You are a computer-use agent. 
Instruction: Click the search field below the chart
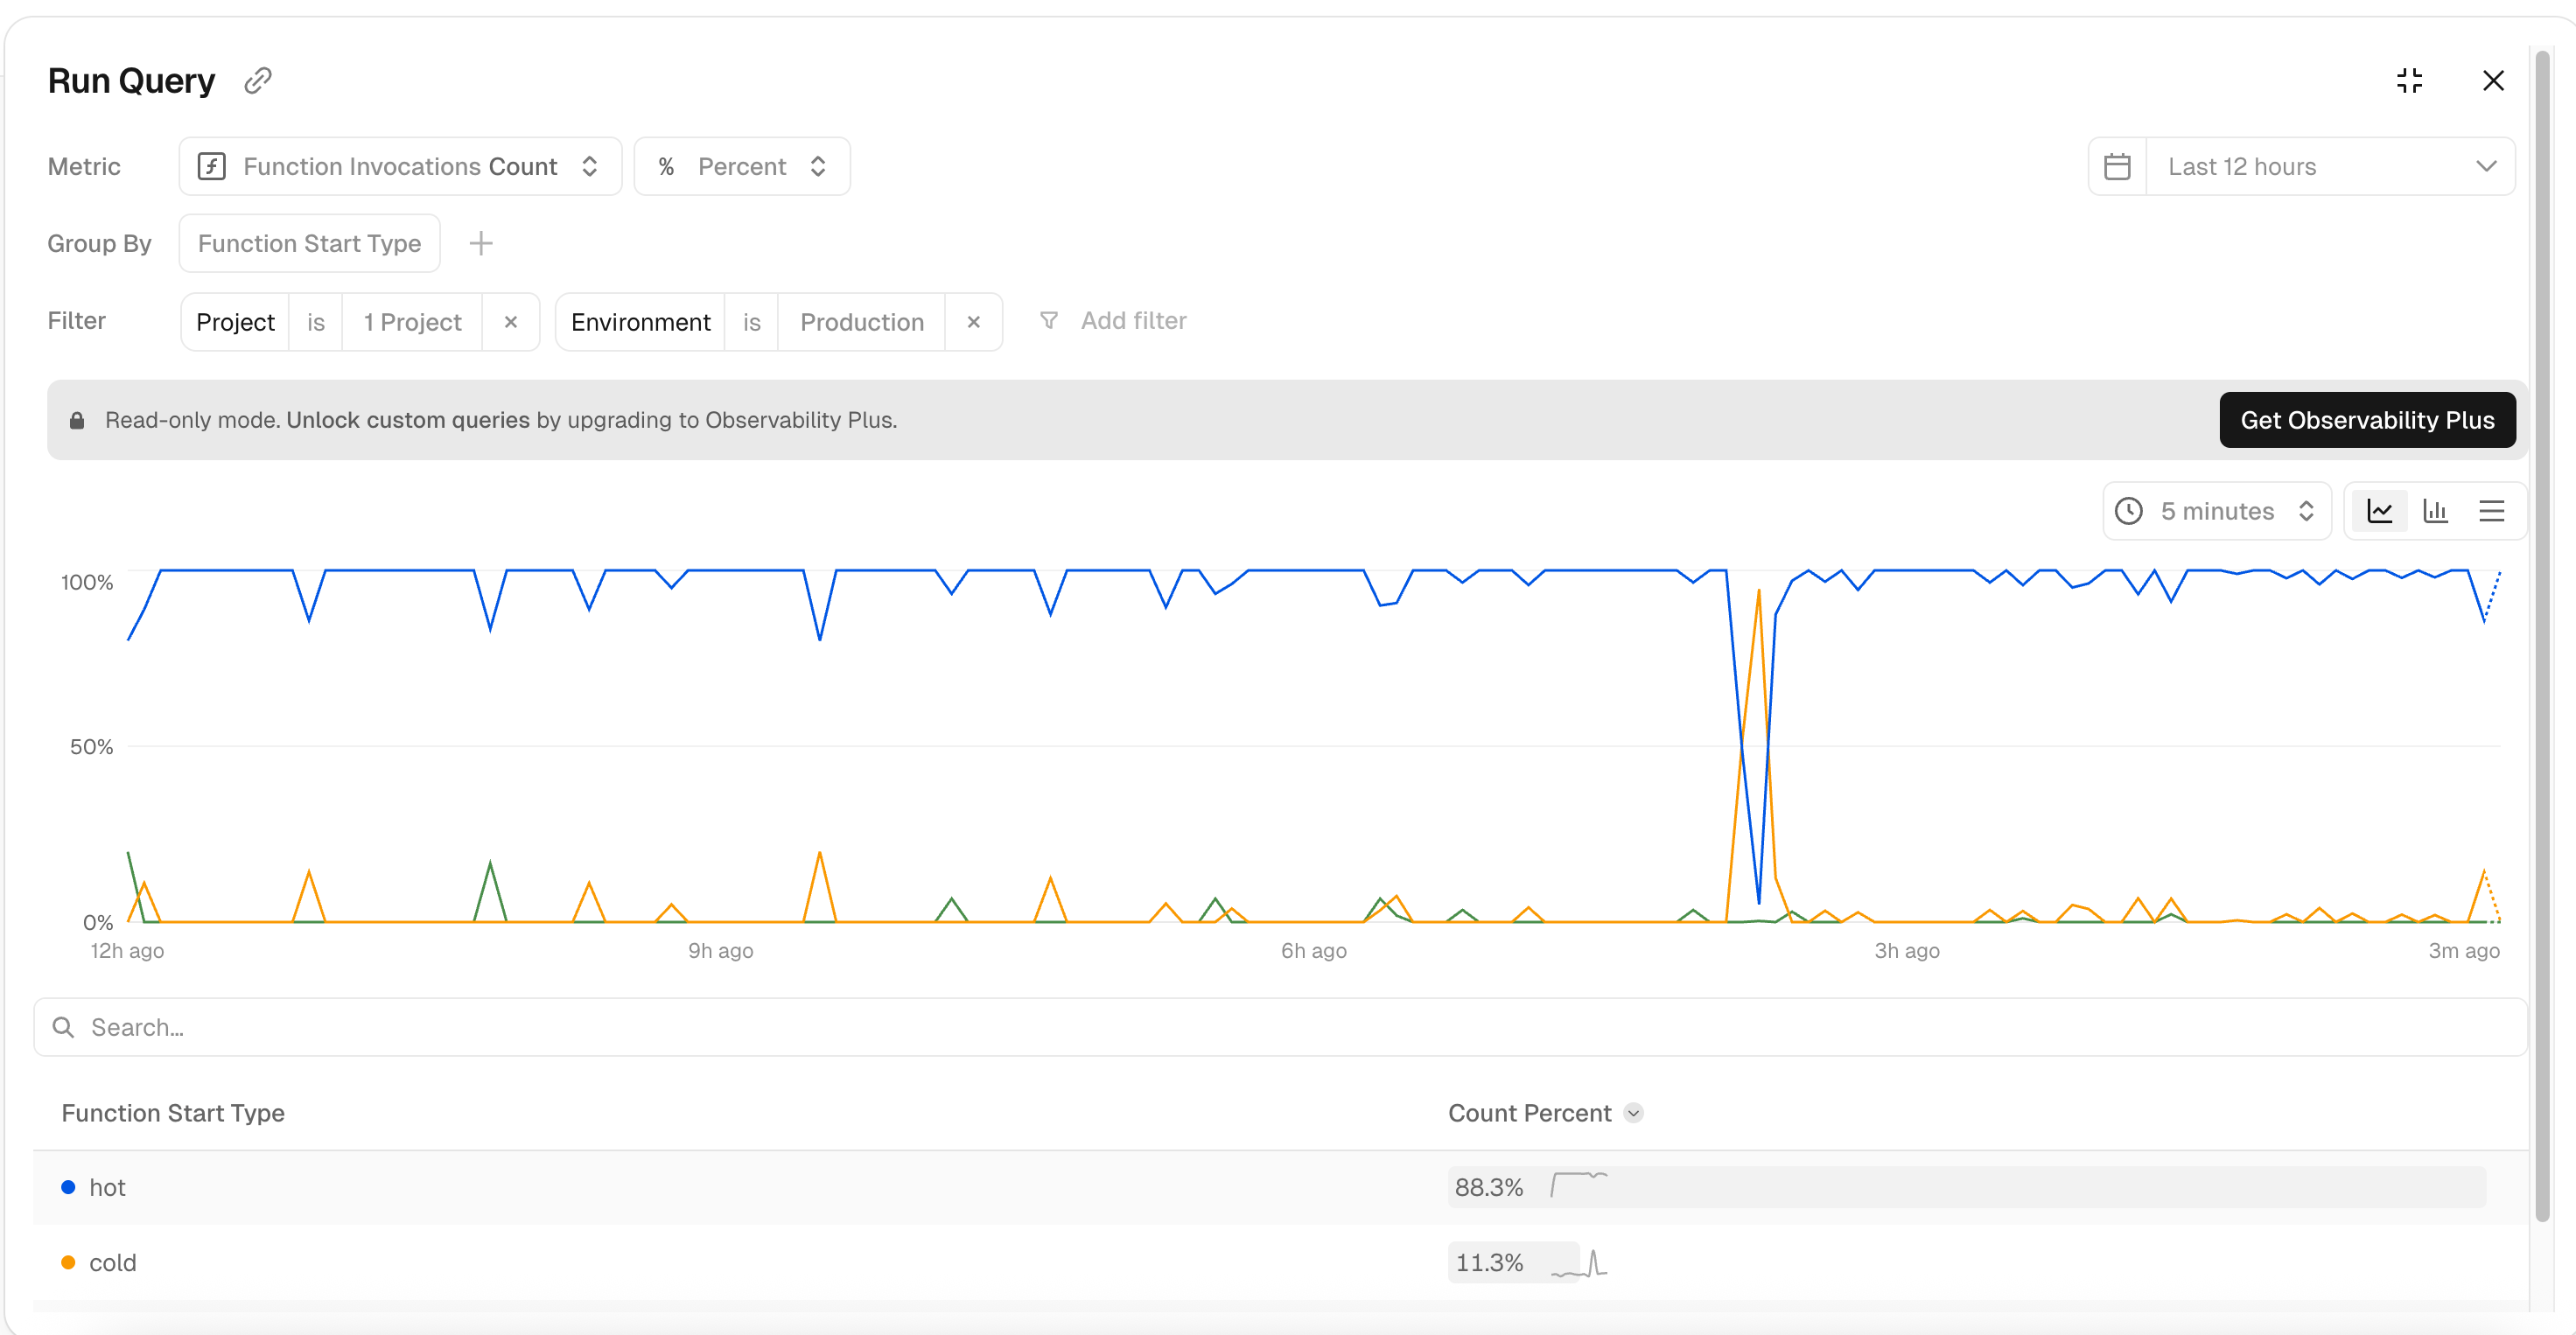[x=400, y=1027]
